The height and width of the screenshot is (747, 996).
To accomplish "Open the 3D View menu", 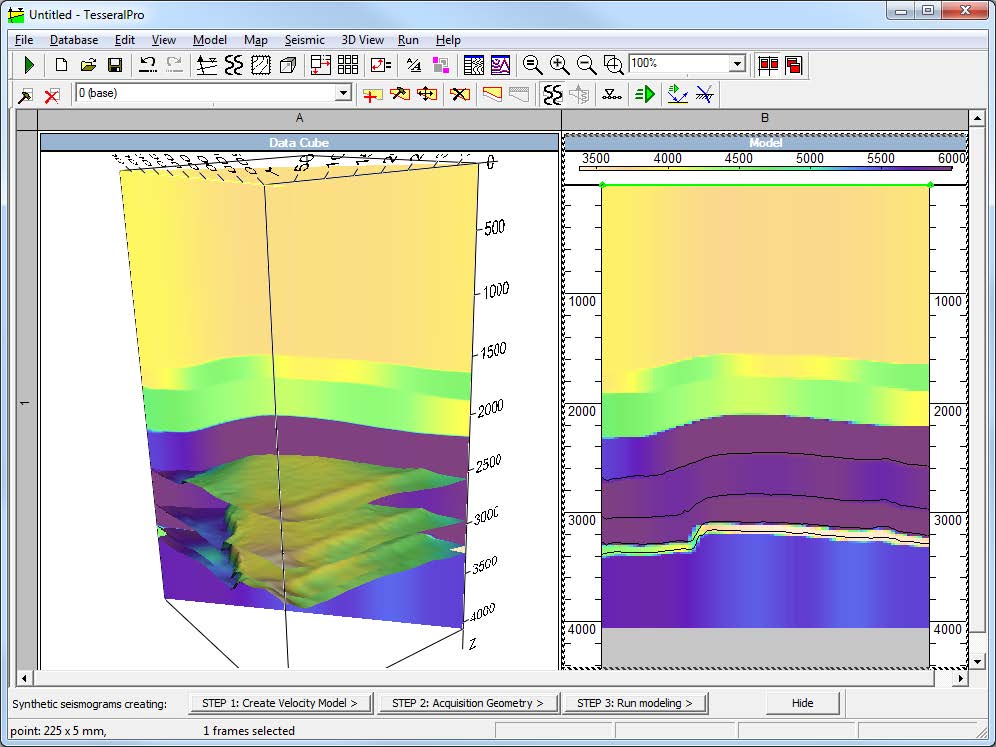I will tap(362, 40).
